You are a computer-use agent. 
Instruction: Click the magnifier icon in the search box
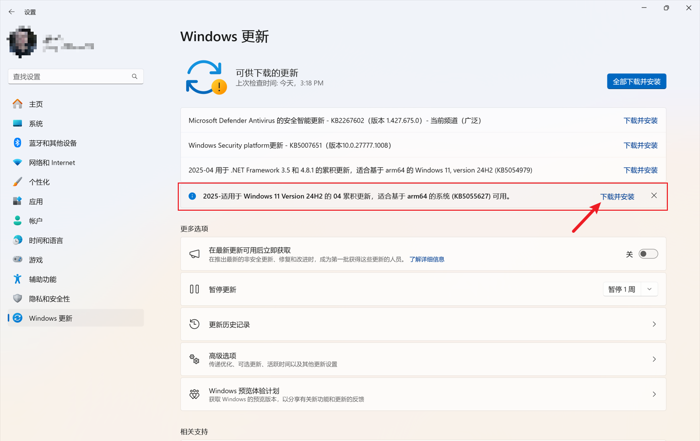[134, 77]
